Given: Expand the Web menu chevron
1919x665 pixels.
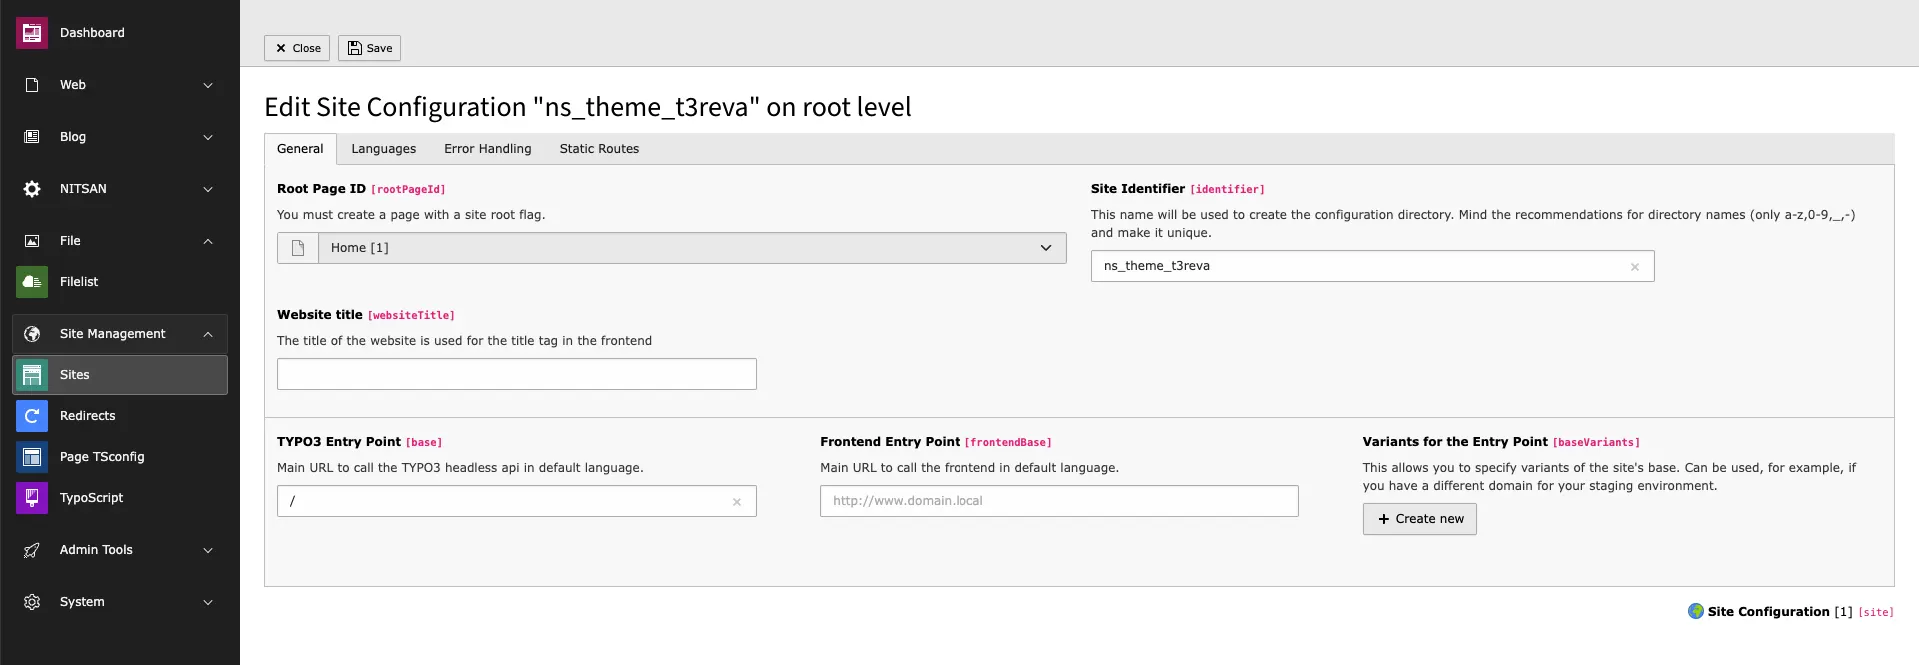Looking at the screenshot, I should 208,85.
